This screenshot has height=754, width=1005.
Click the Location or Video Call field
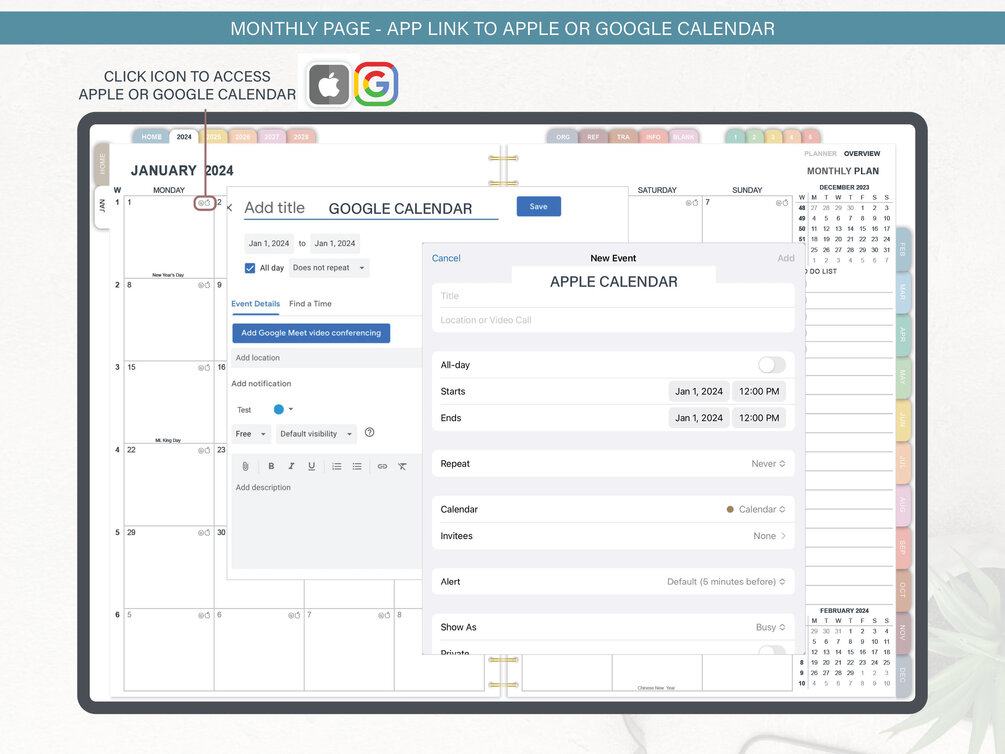coord(613,320)
